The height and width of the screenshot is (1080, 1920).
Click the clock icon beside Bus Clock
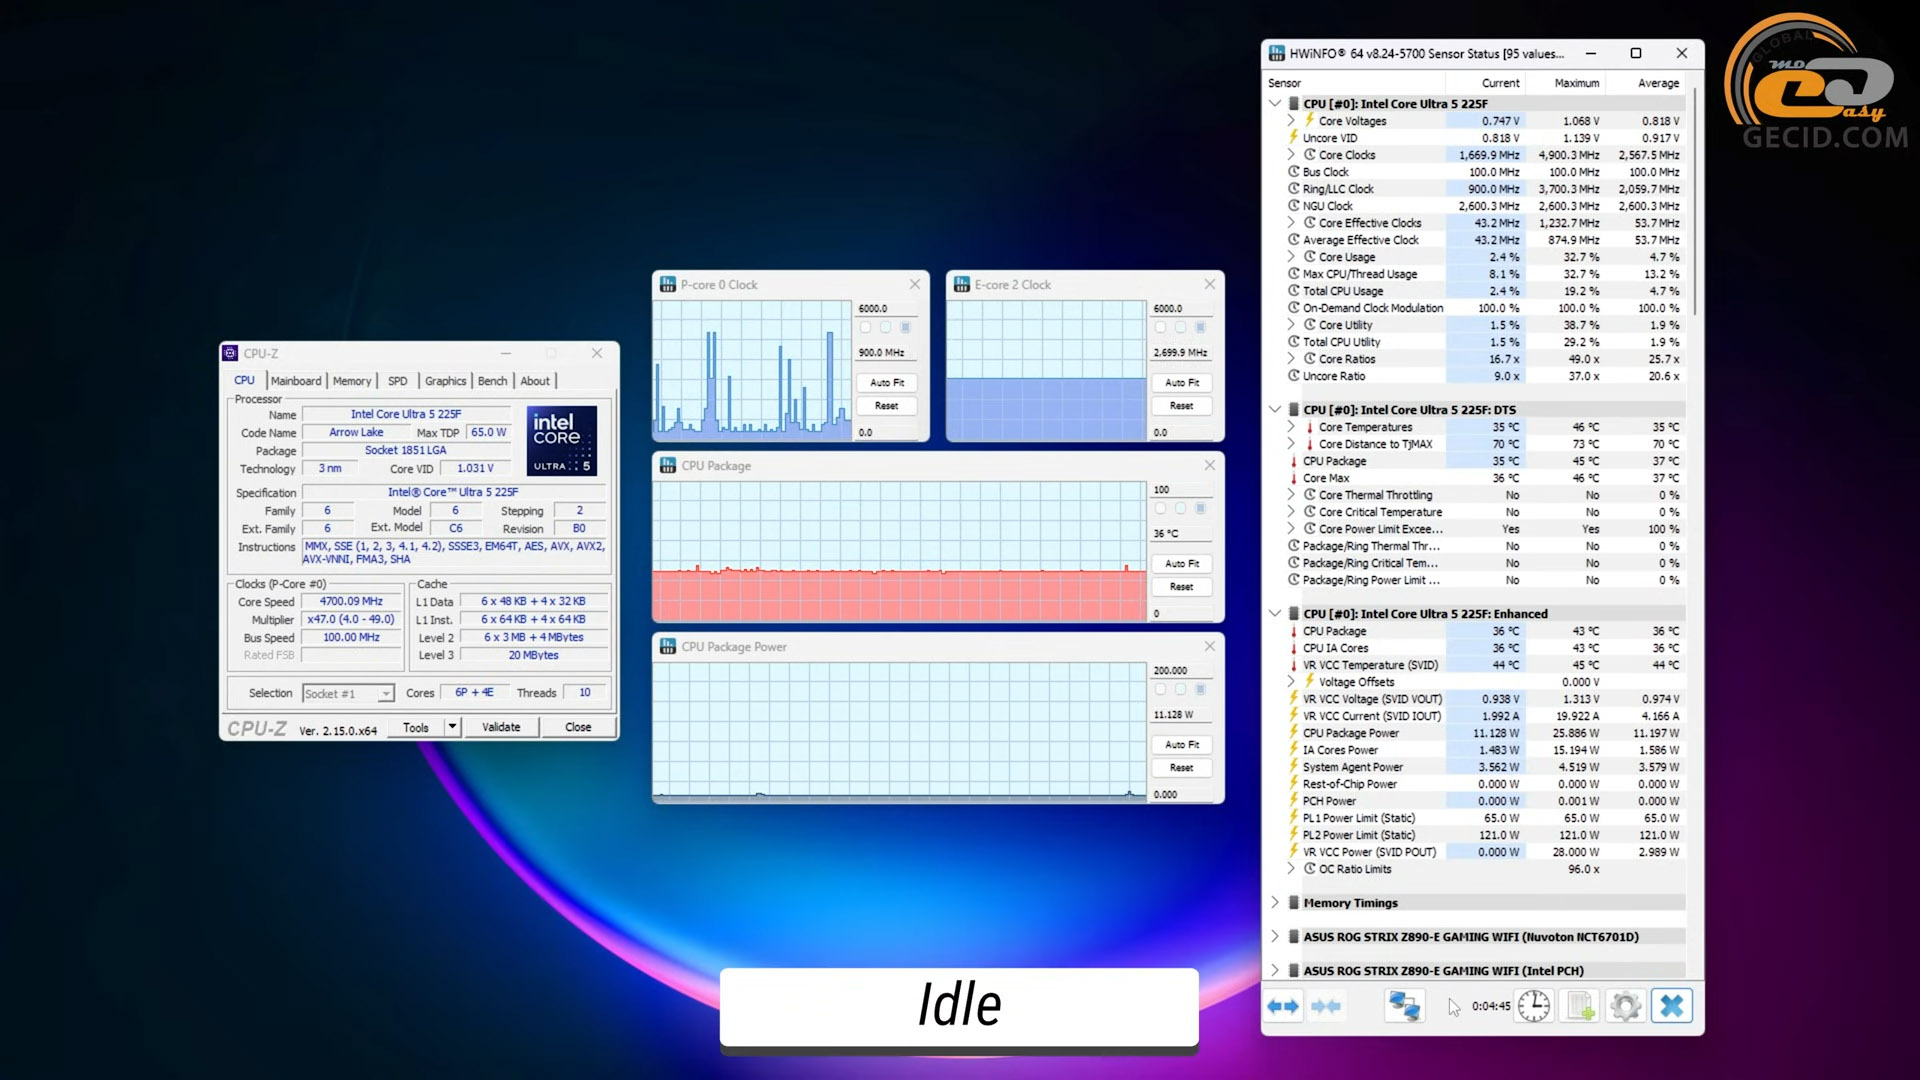pyautogui.click(x=1294, y=172)
